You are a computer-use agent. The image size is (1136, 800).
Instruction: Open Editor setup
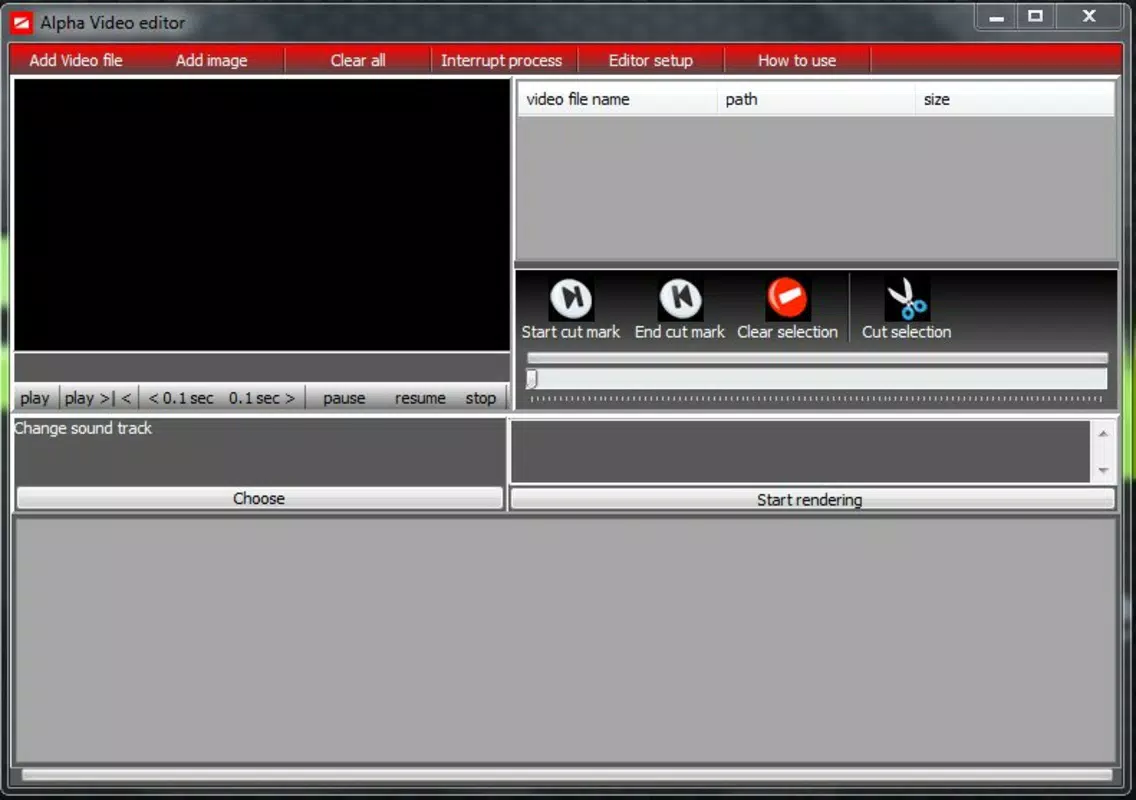pos(651,60)
